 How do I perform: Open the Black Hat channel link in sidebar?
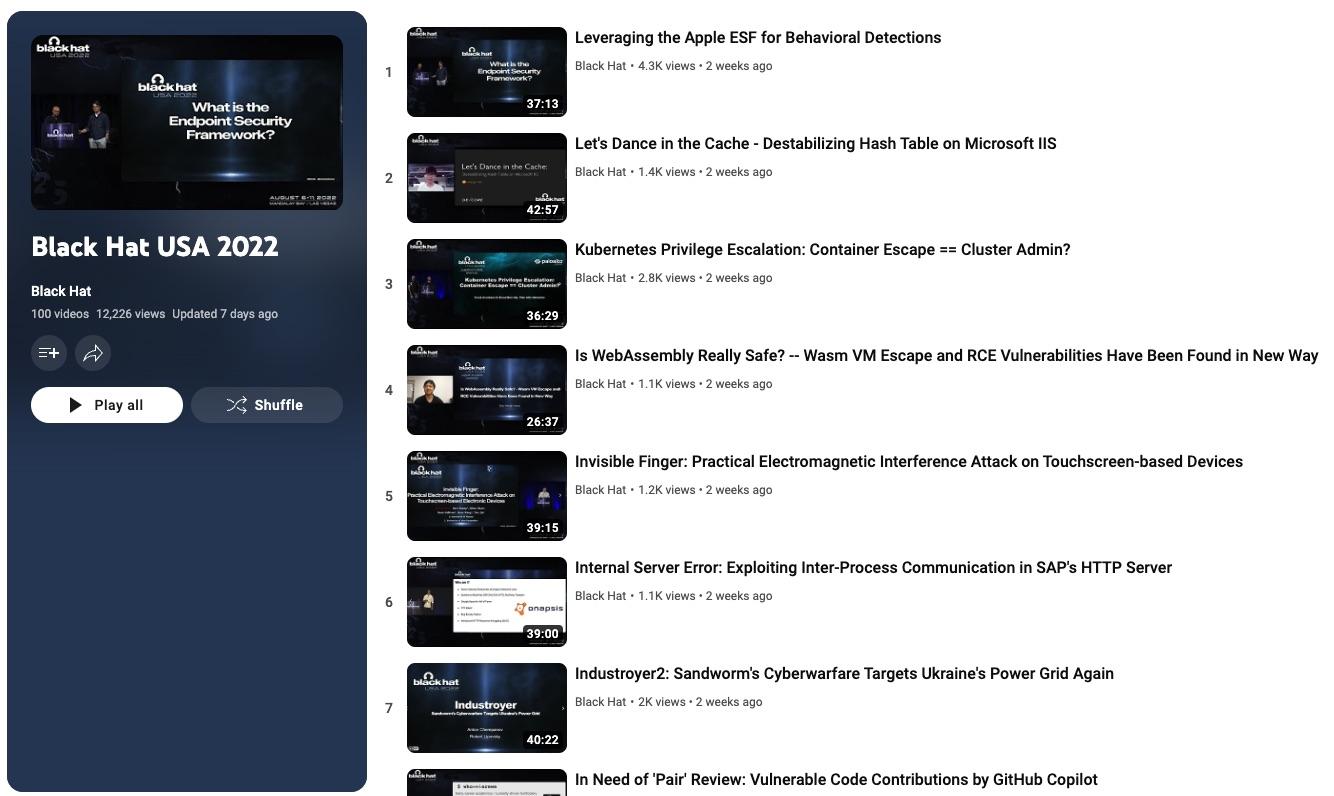click(x=61, y=291)
